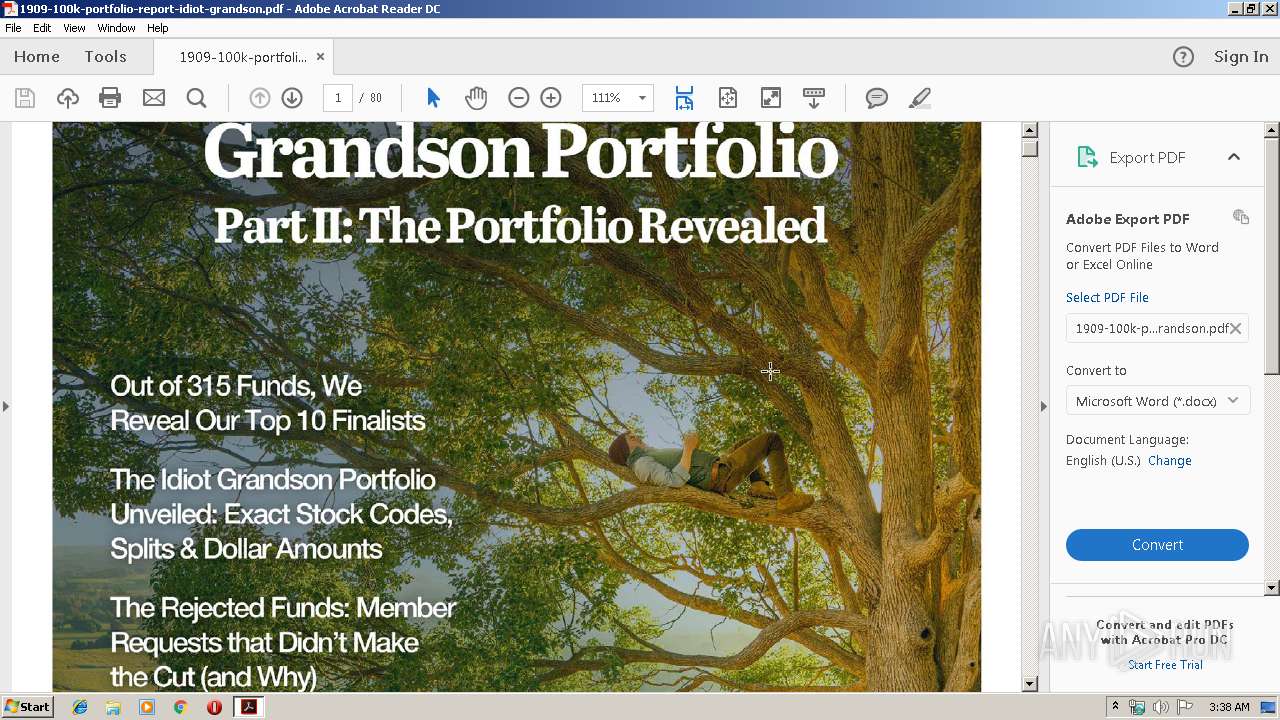Add a sticky note comment icon
1280x720 pixels.
click(x=877, y=98)
